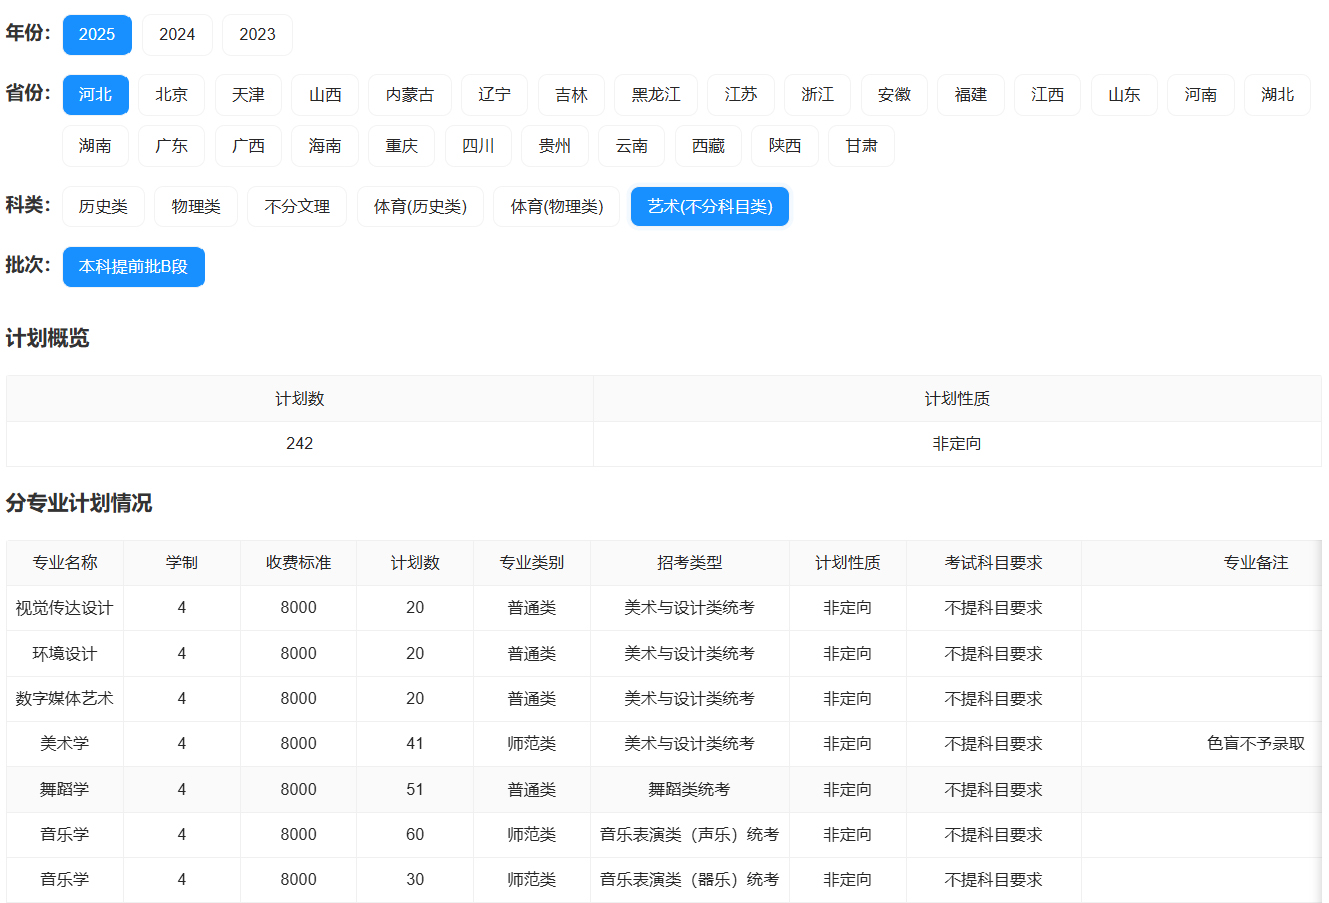Select 辽宁 province button

point(494,95)
